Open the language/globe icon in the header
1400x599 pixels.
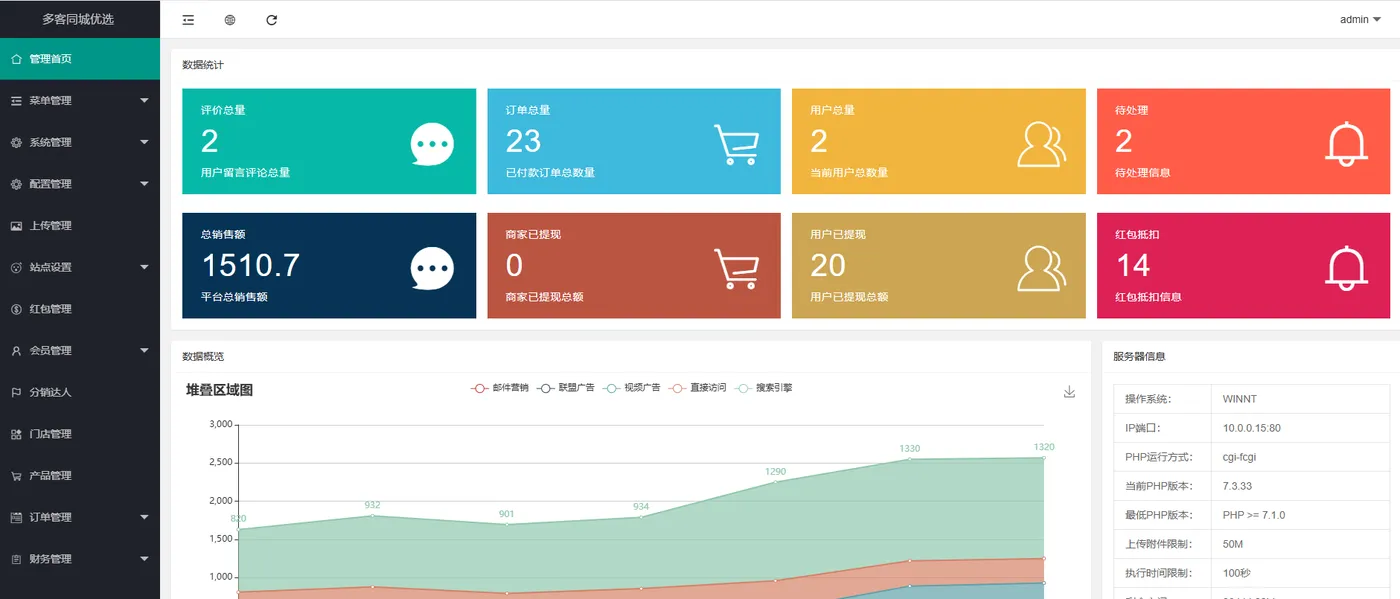click(229, 18)
